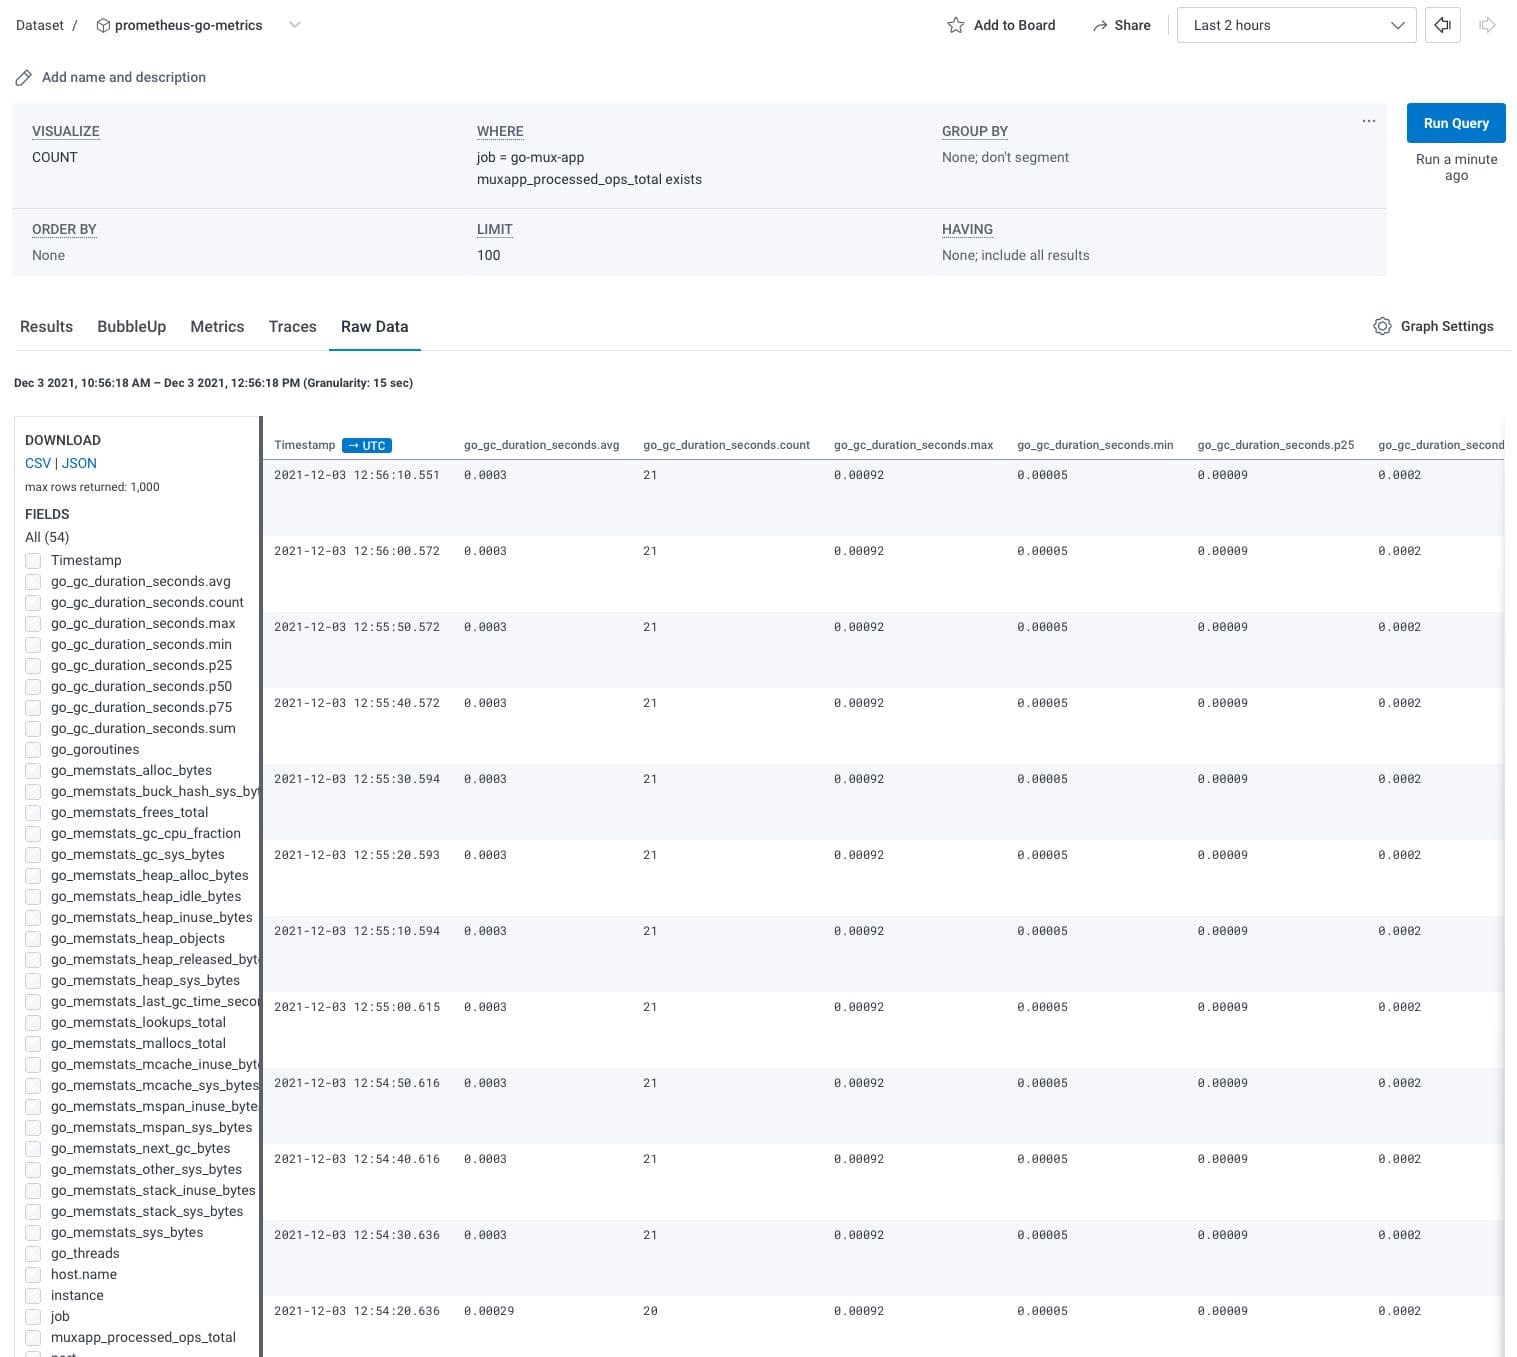The image size is (1517, 1357).
Task: Open the Traces tab
Action: click(x=291, y=326)
